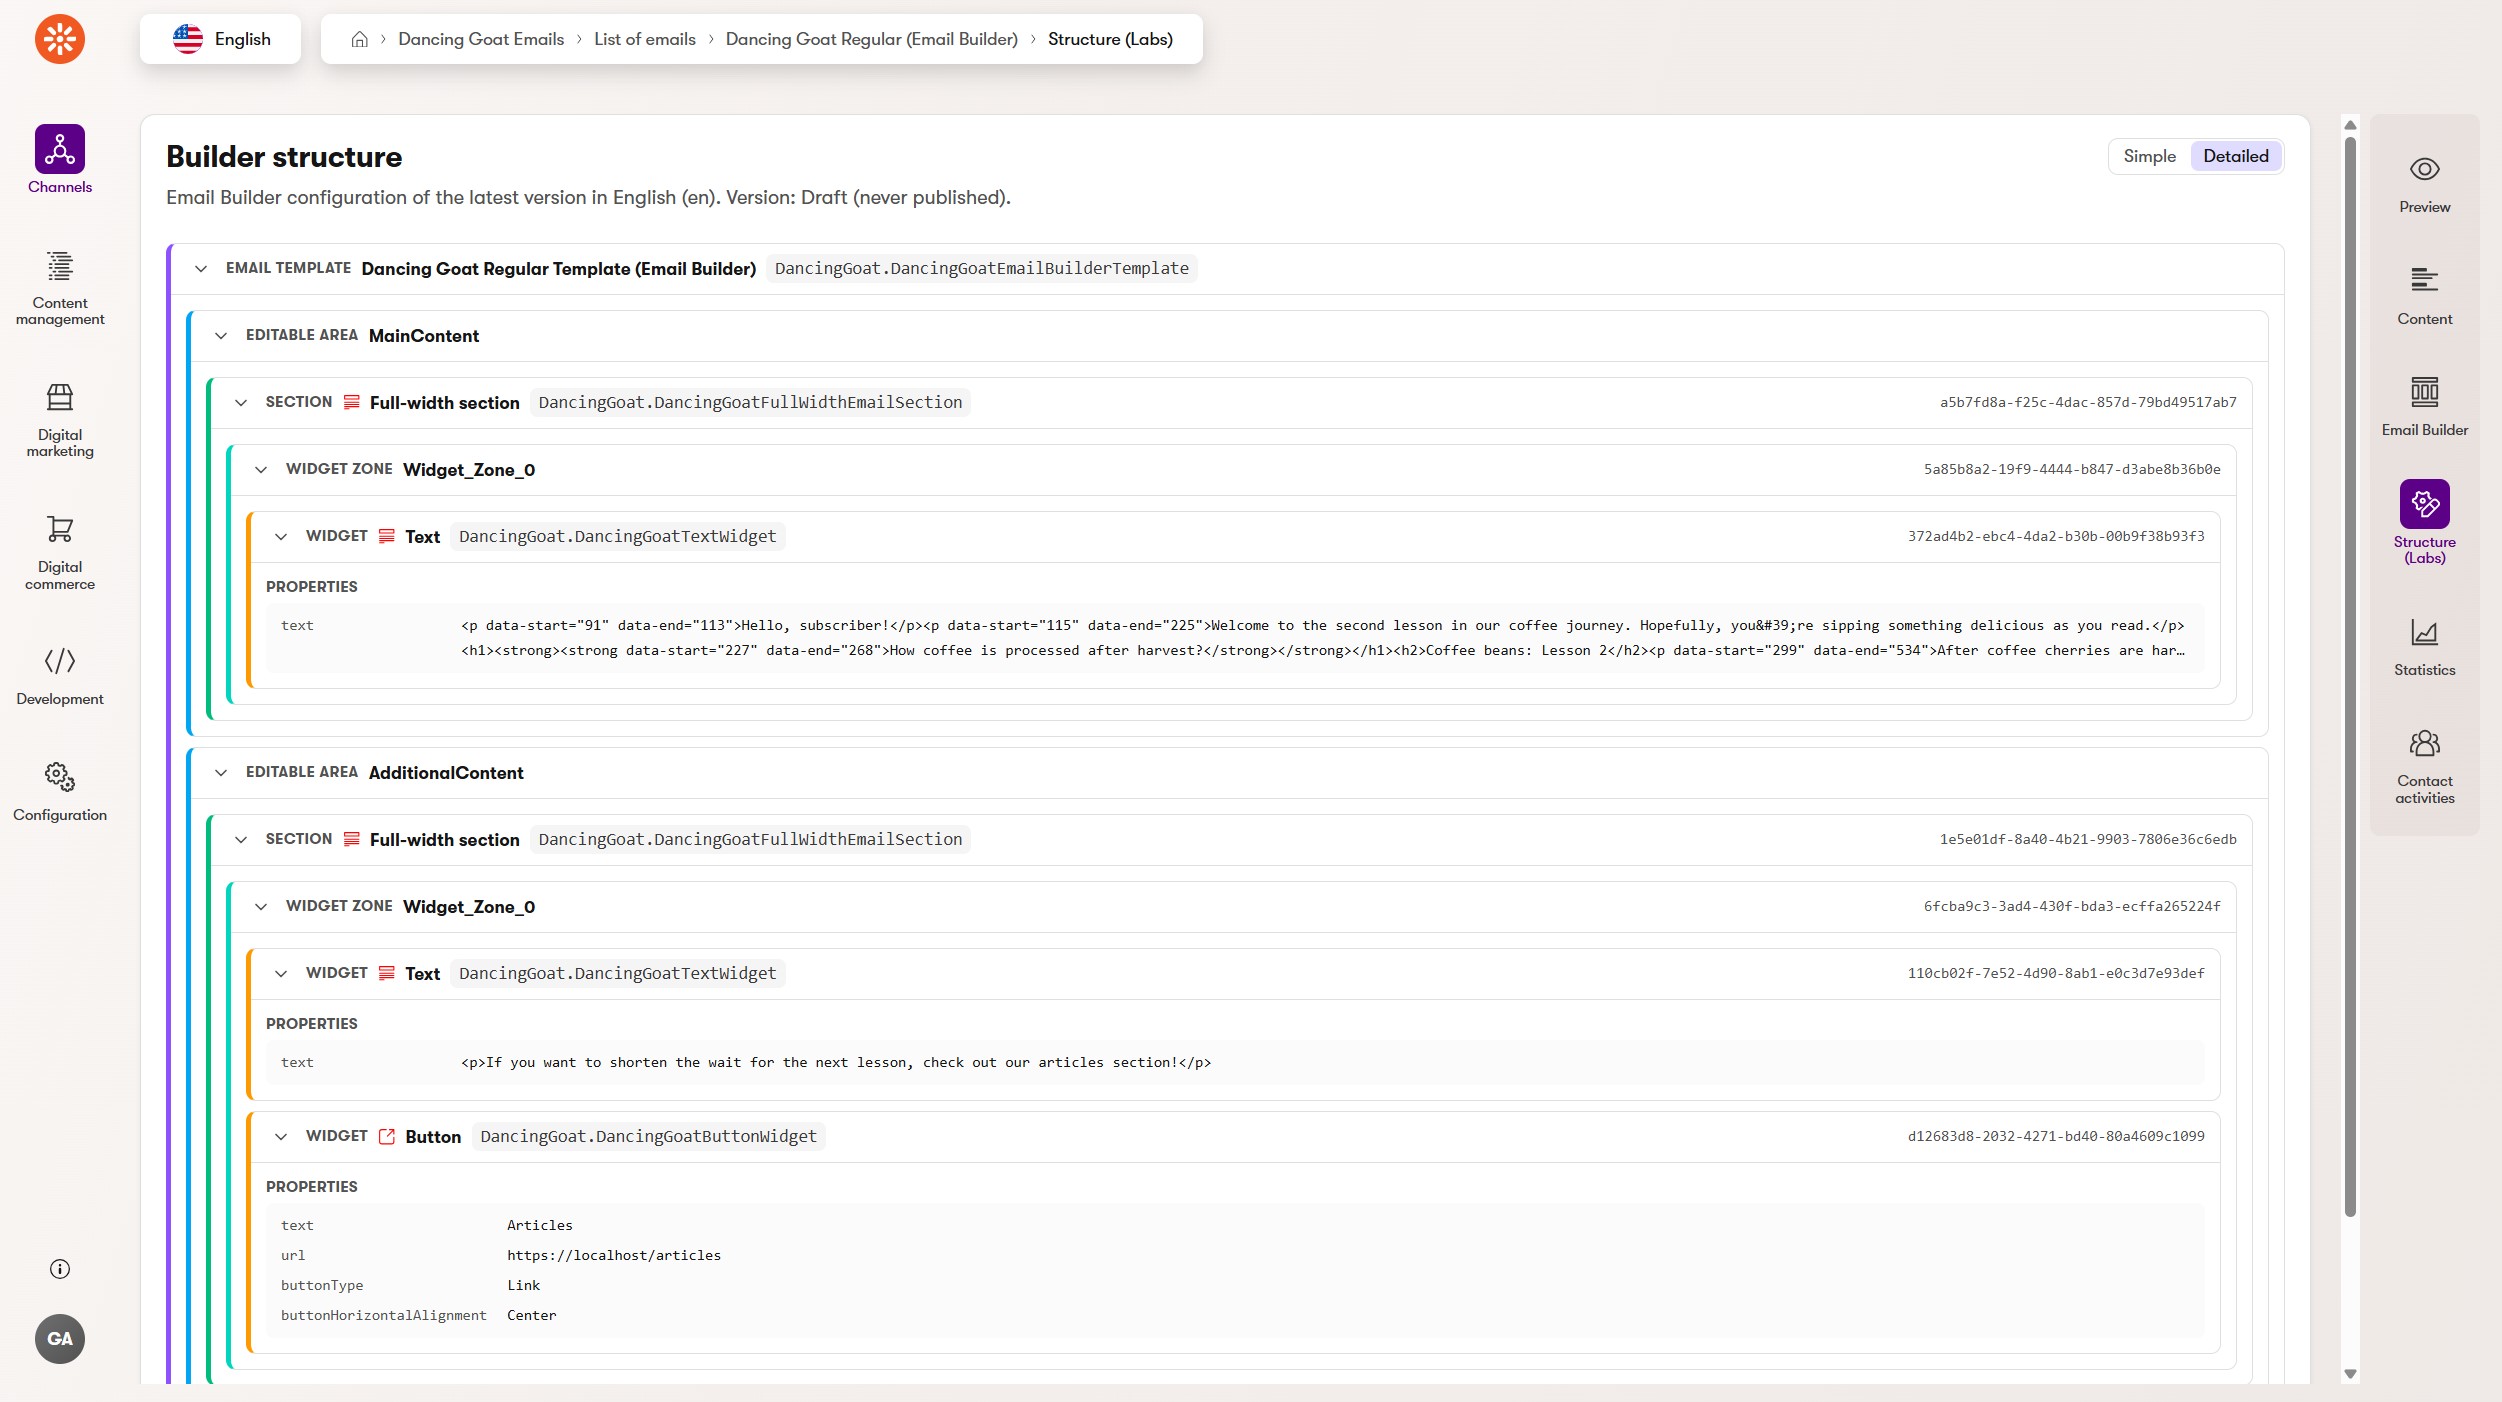The height and width of the screenshot is (1402, 2502).
Task: Switch to the Simple view mode
Action: (2149, 156)
